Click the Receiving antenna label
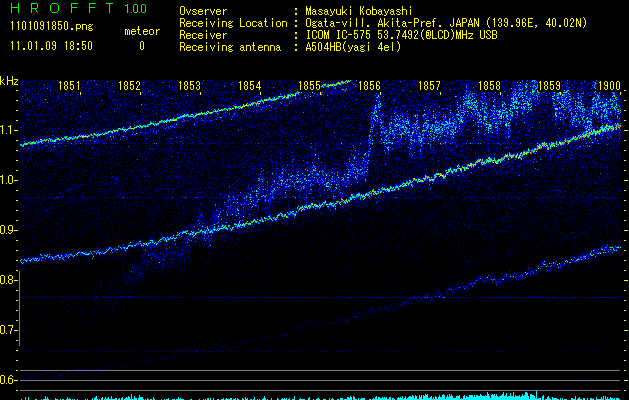Image resolution: width=629 pixels, height=400 pixels. (x=230, y=47)
